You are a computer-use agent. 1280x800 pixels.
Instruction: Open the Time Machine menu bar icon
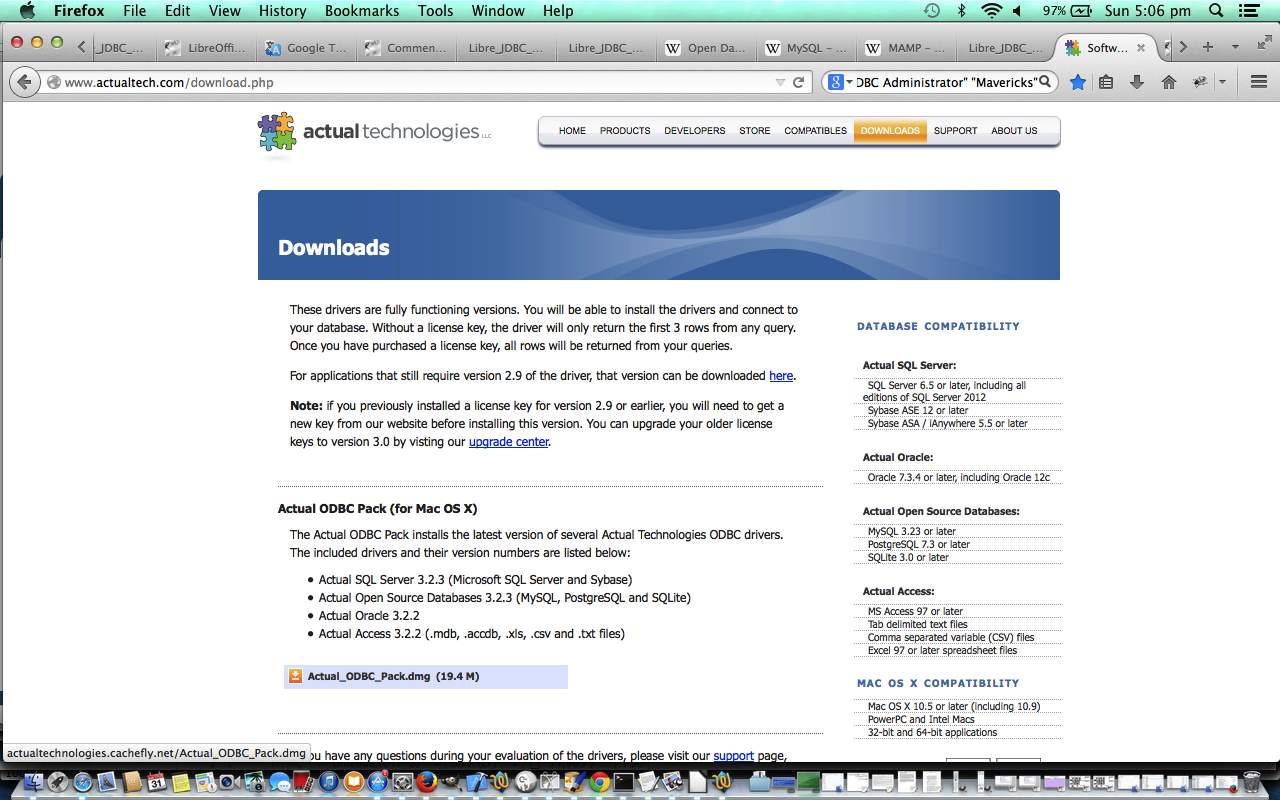coord(932,11)
